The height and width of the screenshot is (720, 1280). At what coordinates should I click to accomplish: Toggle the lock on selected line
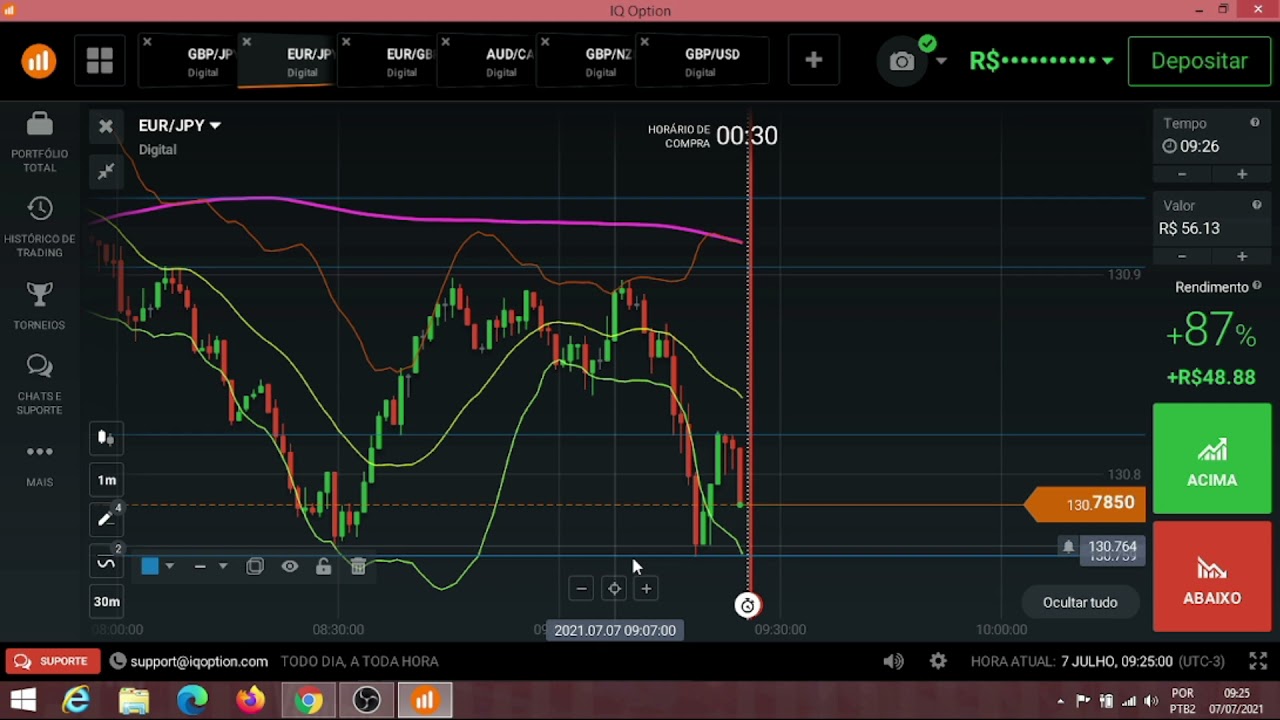coord(323,567)
